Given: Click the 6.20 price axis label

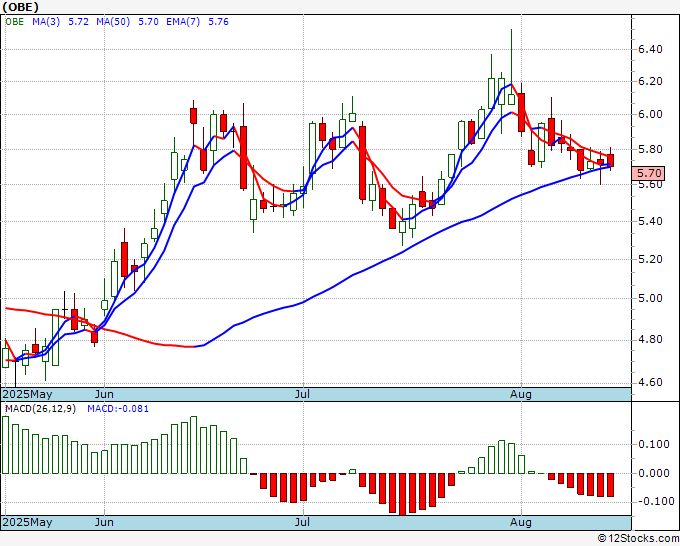Looking at the screenshot, I should 650,81.
